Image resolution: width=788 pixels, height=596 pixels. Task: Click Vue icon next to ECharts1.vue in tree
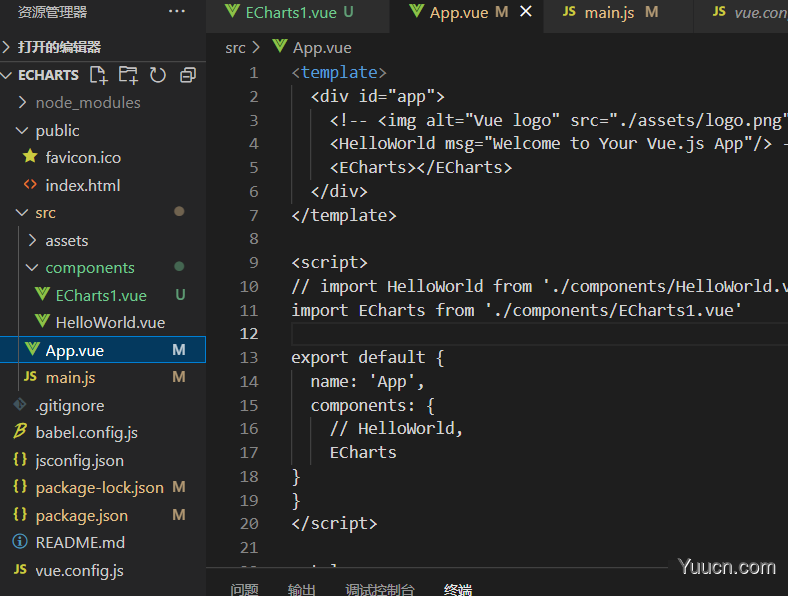pos(42,294)
